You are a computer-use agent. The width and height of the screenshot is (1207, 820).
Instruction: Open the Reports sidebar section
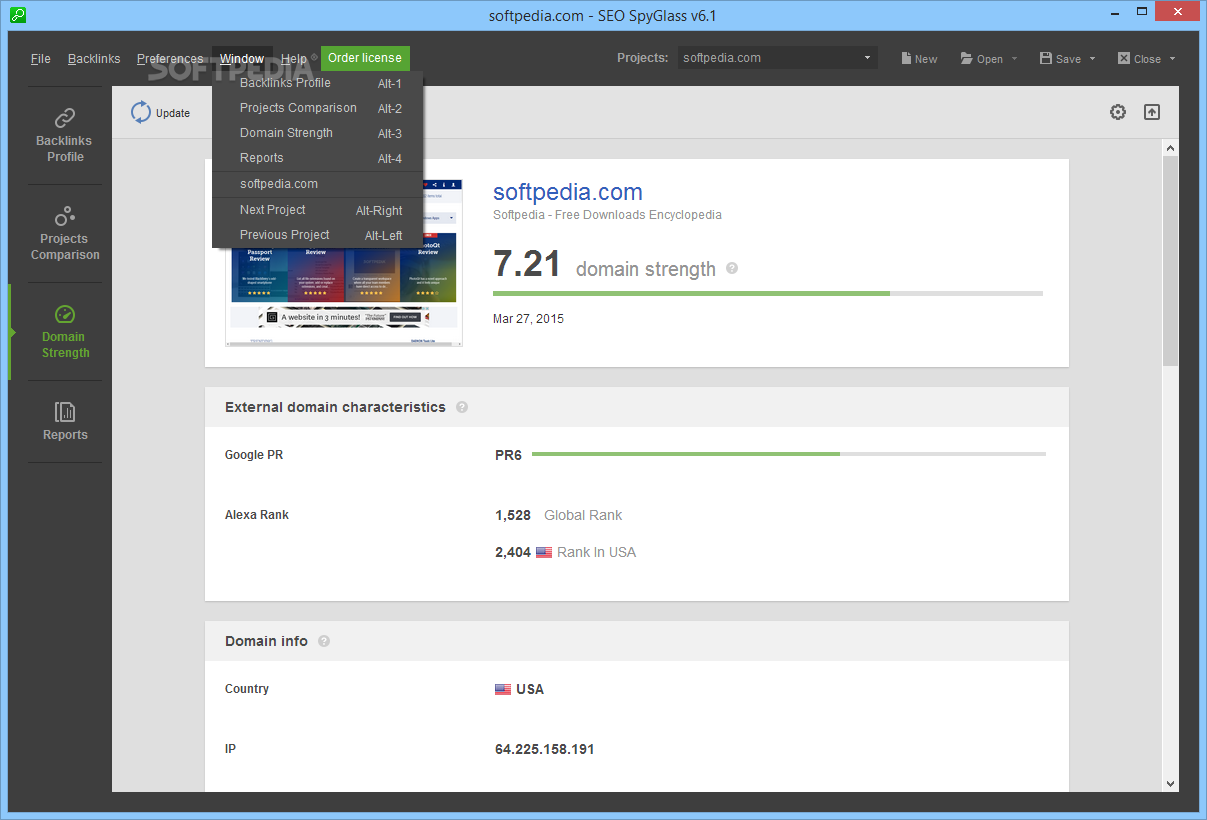(x=65, y=421)
